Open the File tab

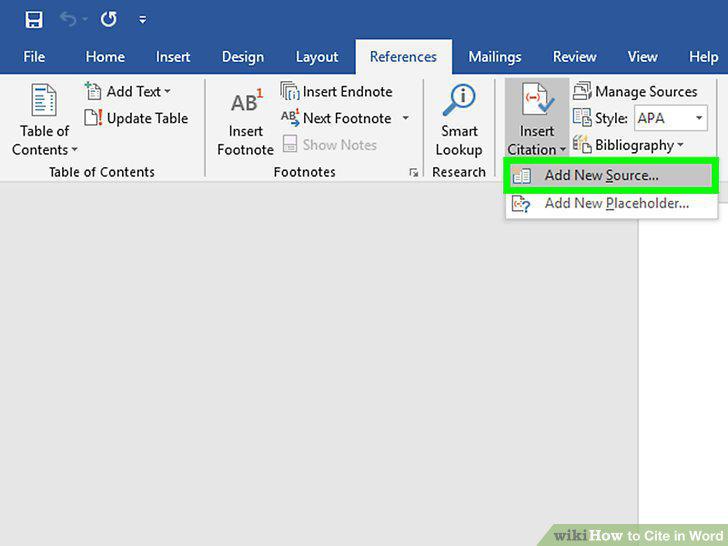tap(34, 57)
